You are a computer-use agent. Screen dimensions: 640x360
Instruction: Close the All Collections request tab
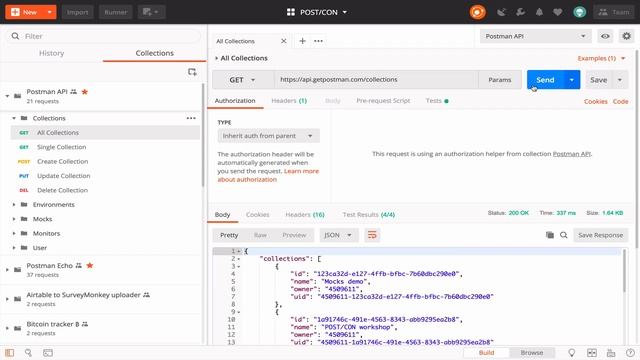pos(284,41)
